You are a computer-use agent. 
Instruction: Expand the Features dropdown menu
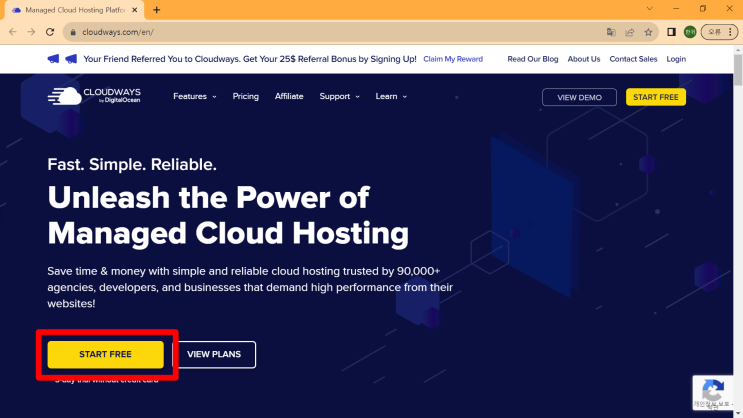click(195, 96)
